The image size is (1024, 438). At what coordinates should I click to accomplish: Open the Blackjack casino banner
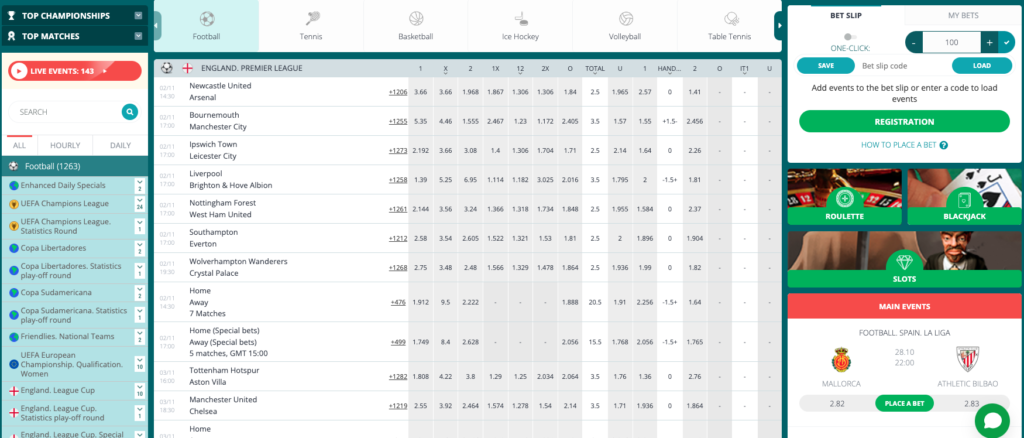click(965, 196)
